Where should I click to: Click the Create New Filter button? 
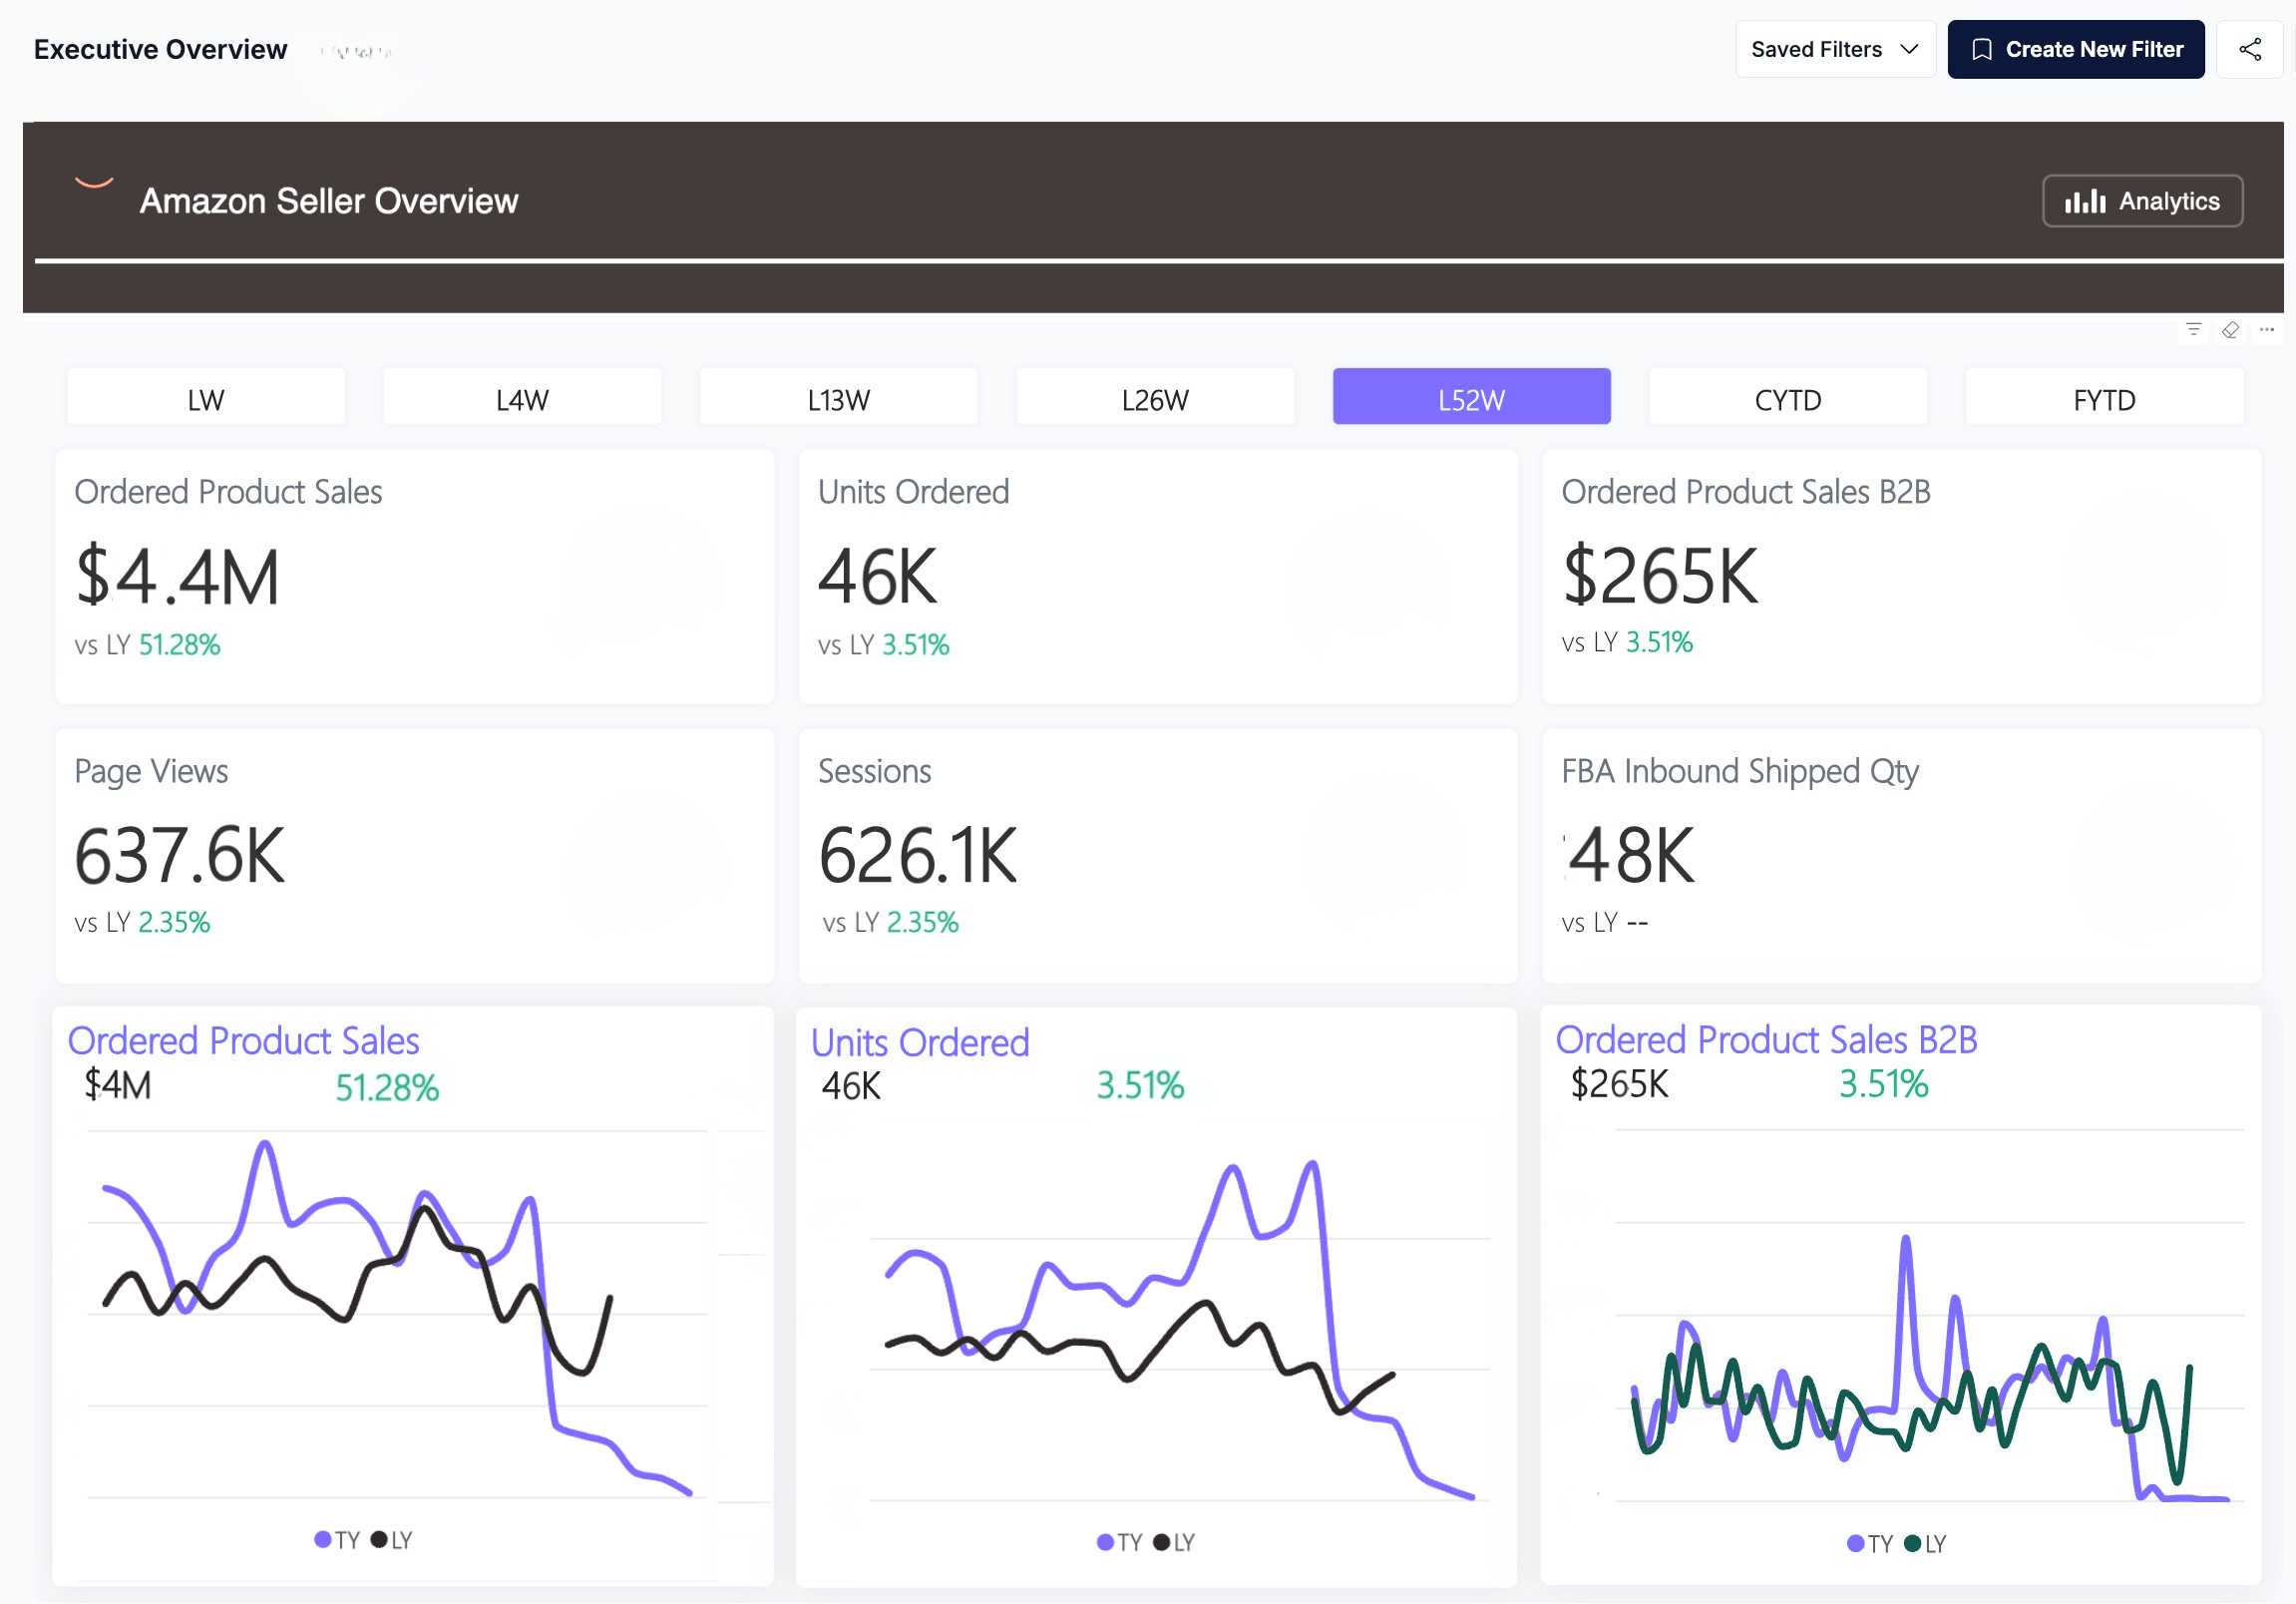point(2075,49)
